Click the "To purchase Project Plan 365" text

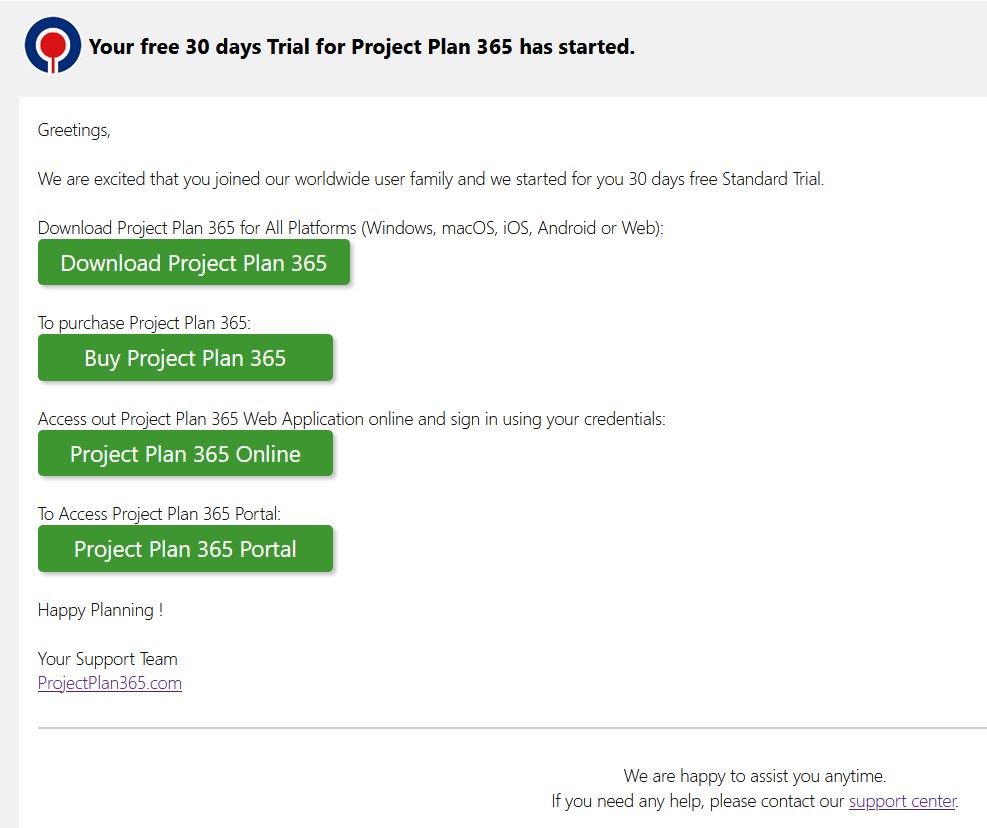point(143,323)
